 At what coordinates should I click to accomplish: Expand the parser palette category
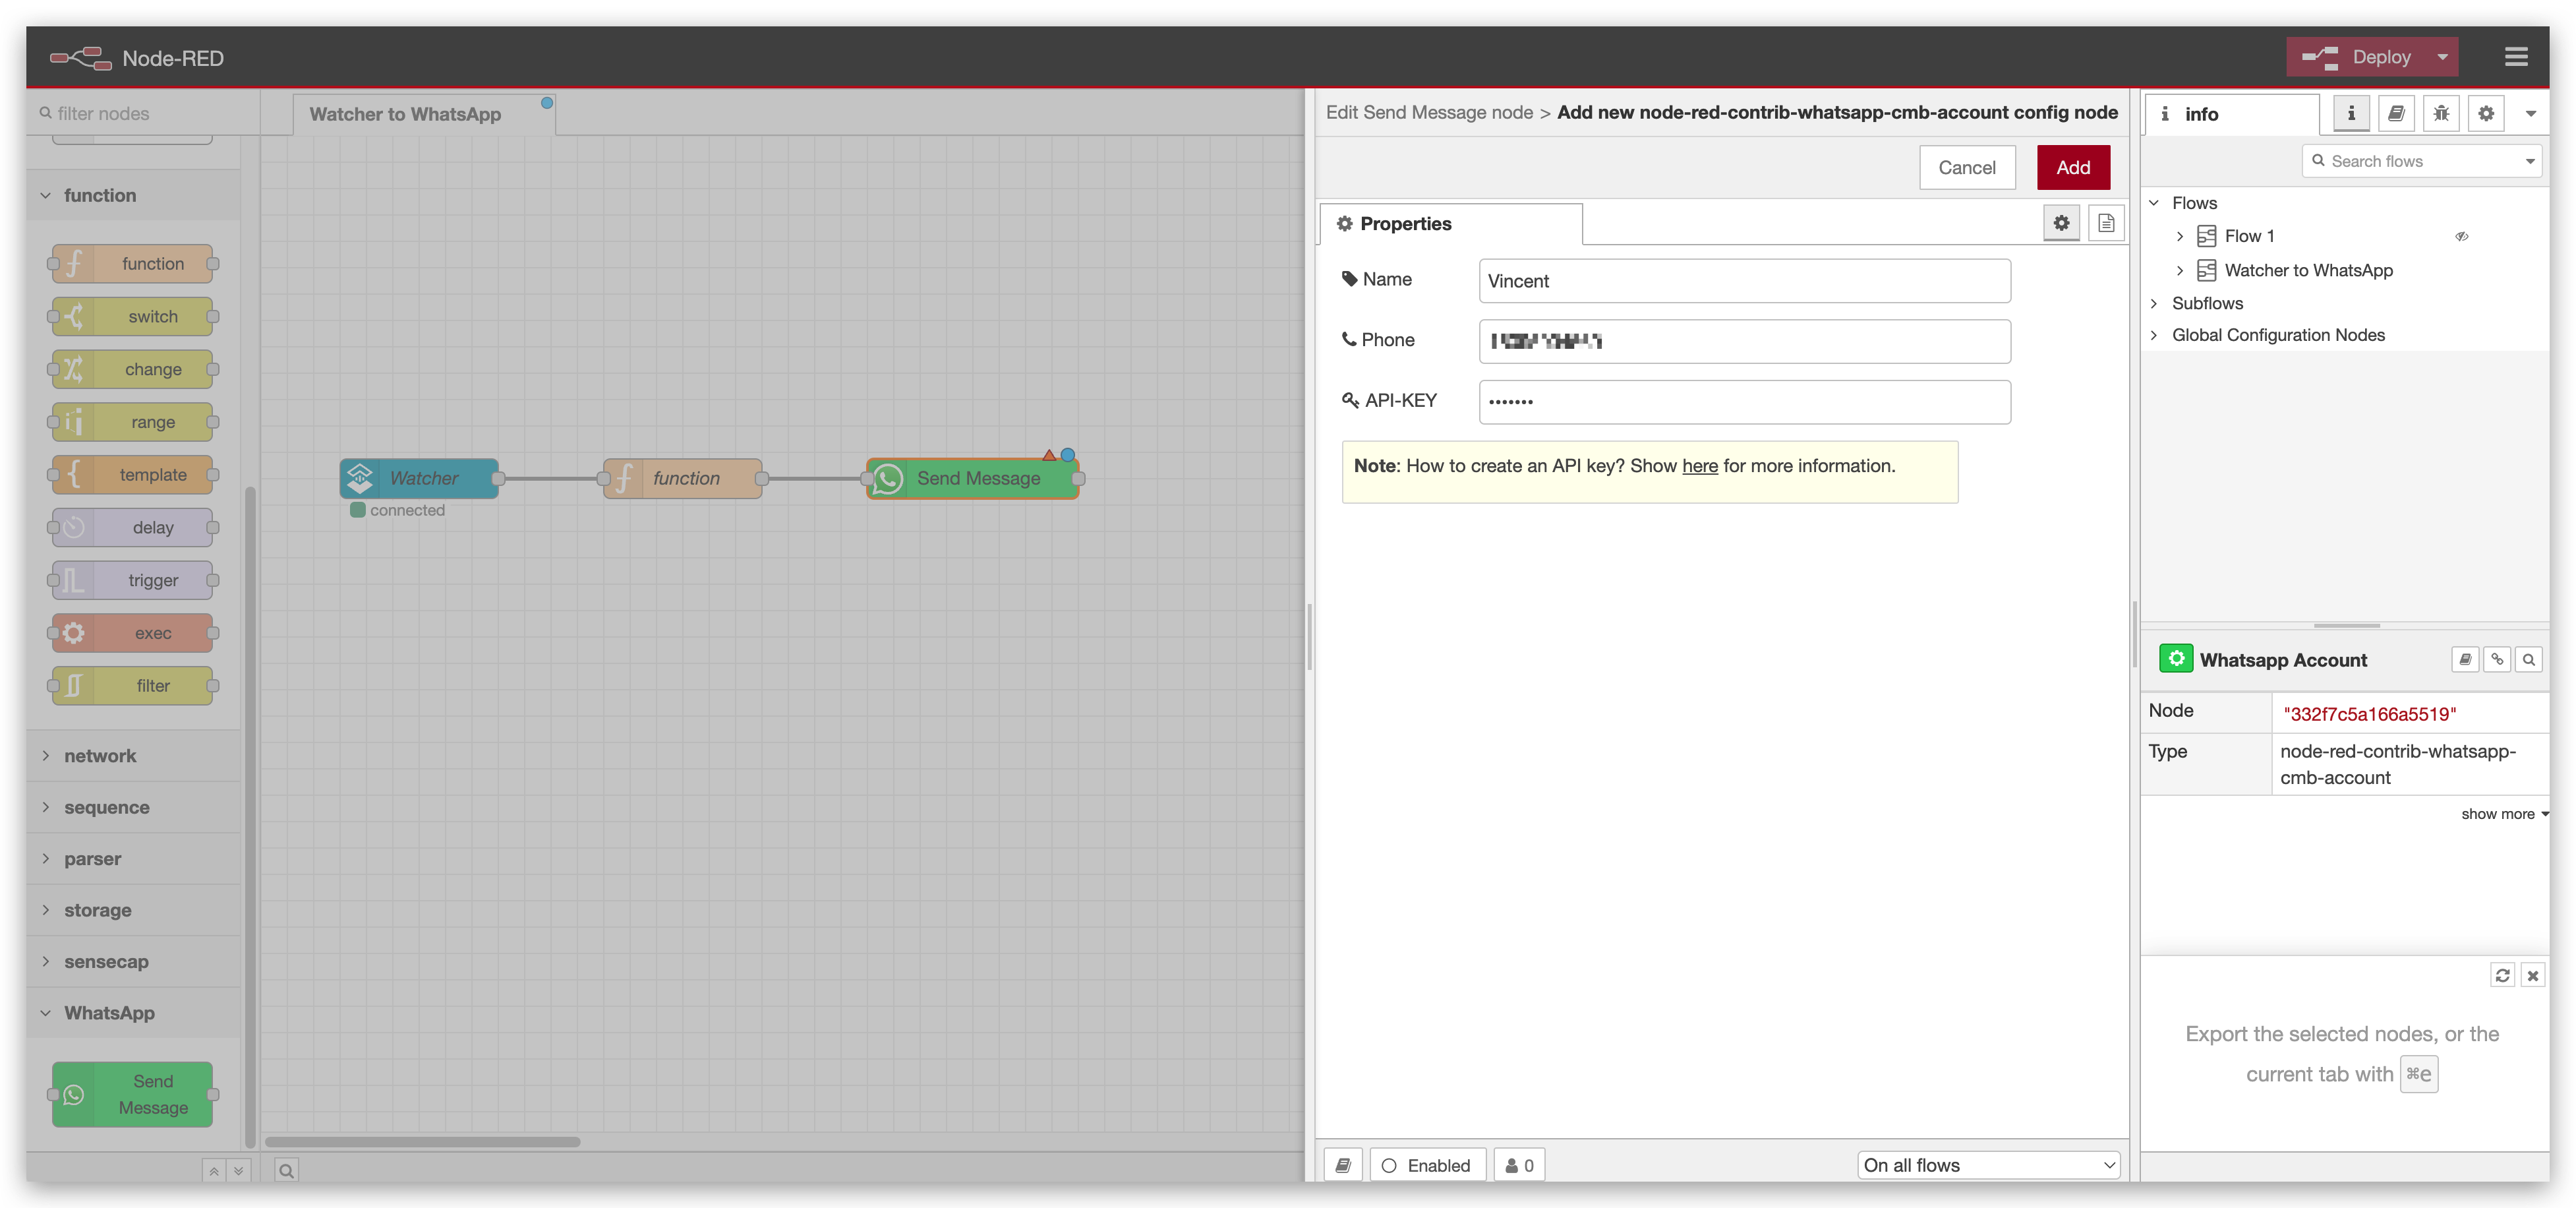pos(133,859)
